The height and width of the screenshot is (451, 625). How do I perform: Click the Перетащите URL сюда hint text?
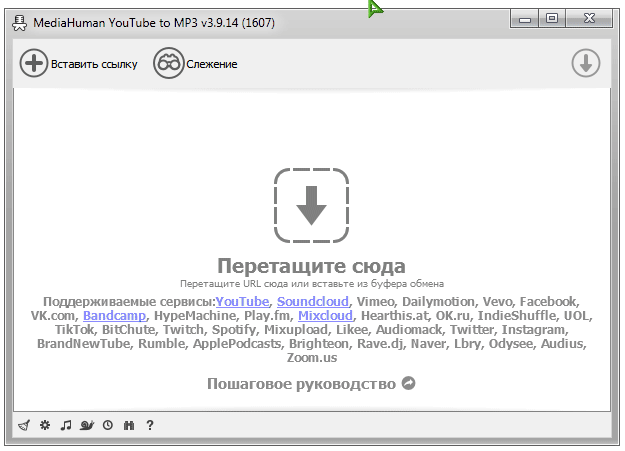point(312,284)
